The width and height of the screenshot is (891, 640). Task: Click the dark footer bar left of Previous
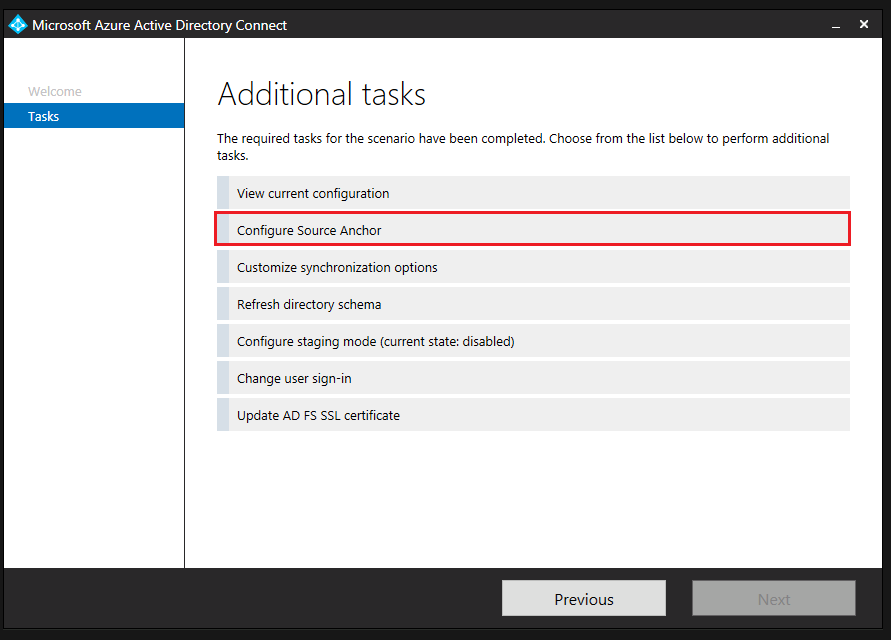(x=250, y=599)
